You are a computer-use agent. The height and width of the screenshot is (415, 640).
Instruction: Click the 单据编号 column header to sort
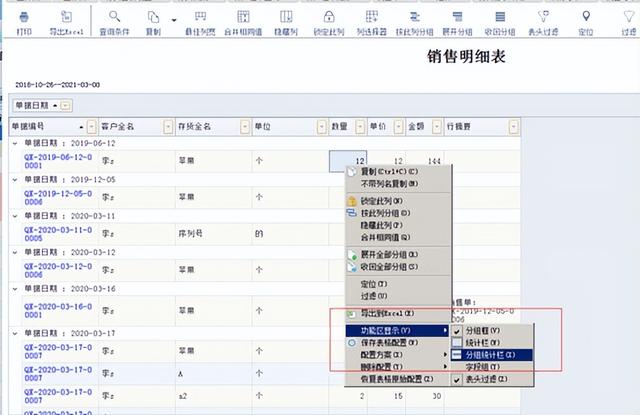click(40, 127)
